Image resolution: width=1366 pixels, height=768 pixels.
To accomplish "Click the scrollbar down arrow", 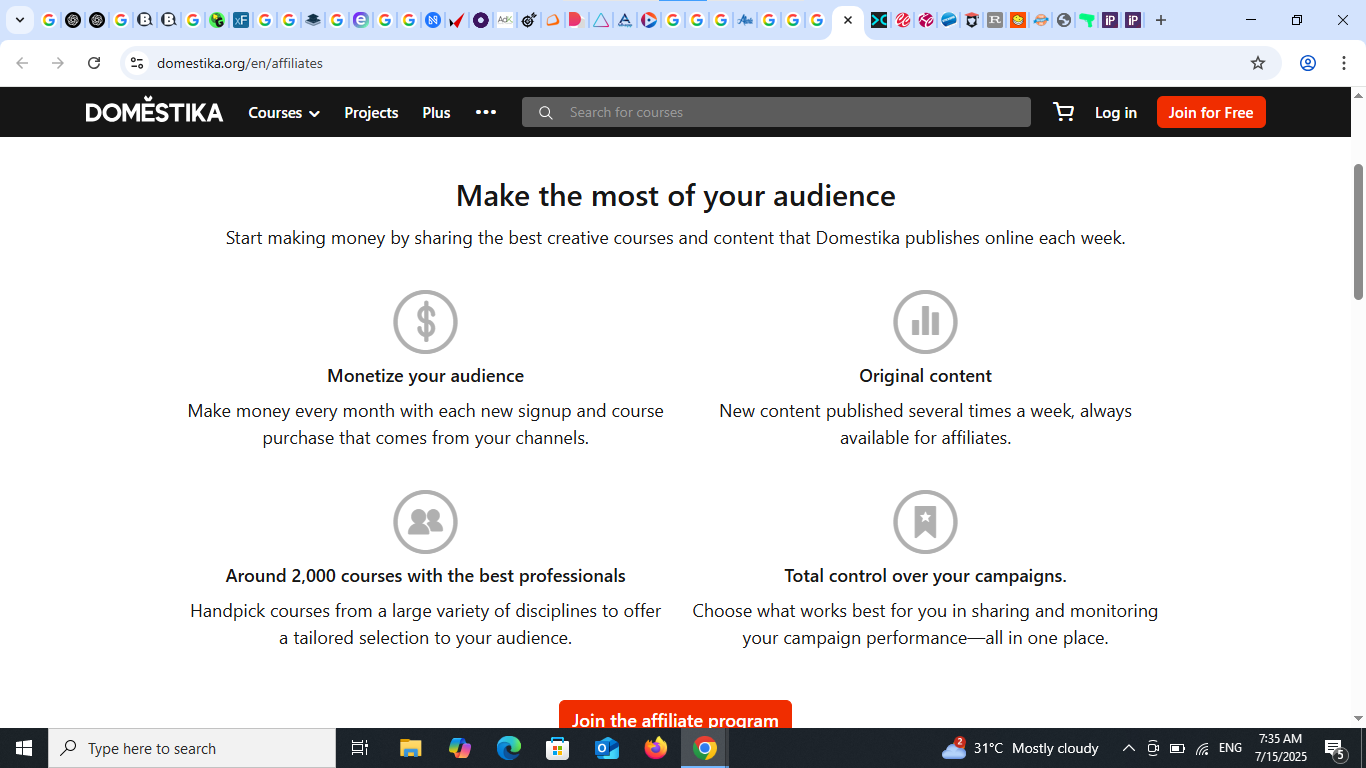I will click(1358, 718).
